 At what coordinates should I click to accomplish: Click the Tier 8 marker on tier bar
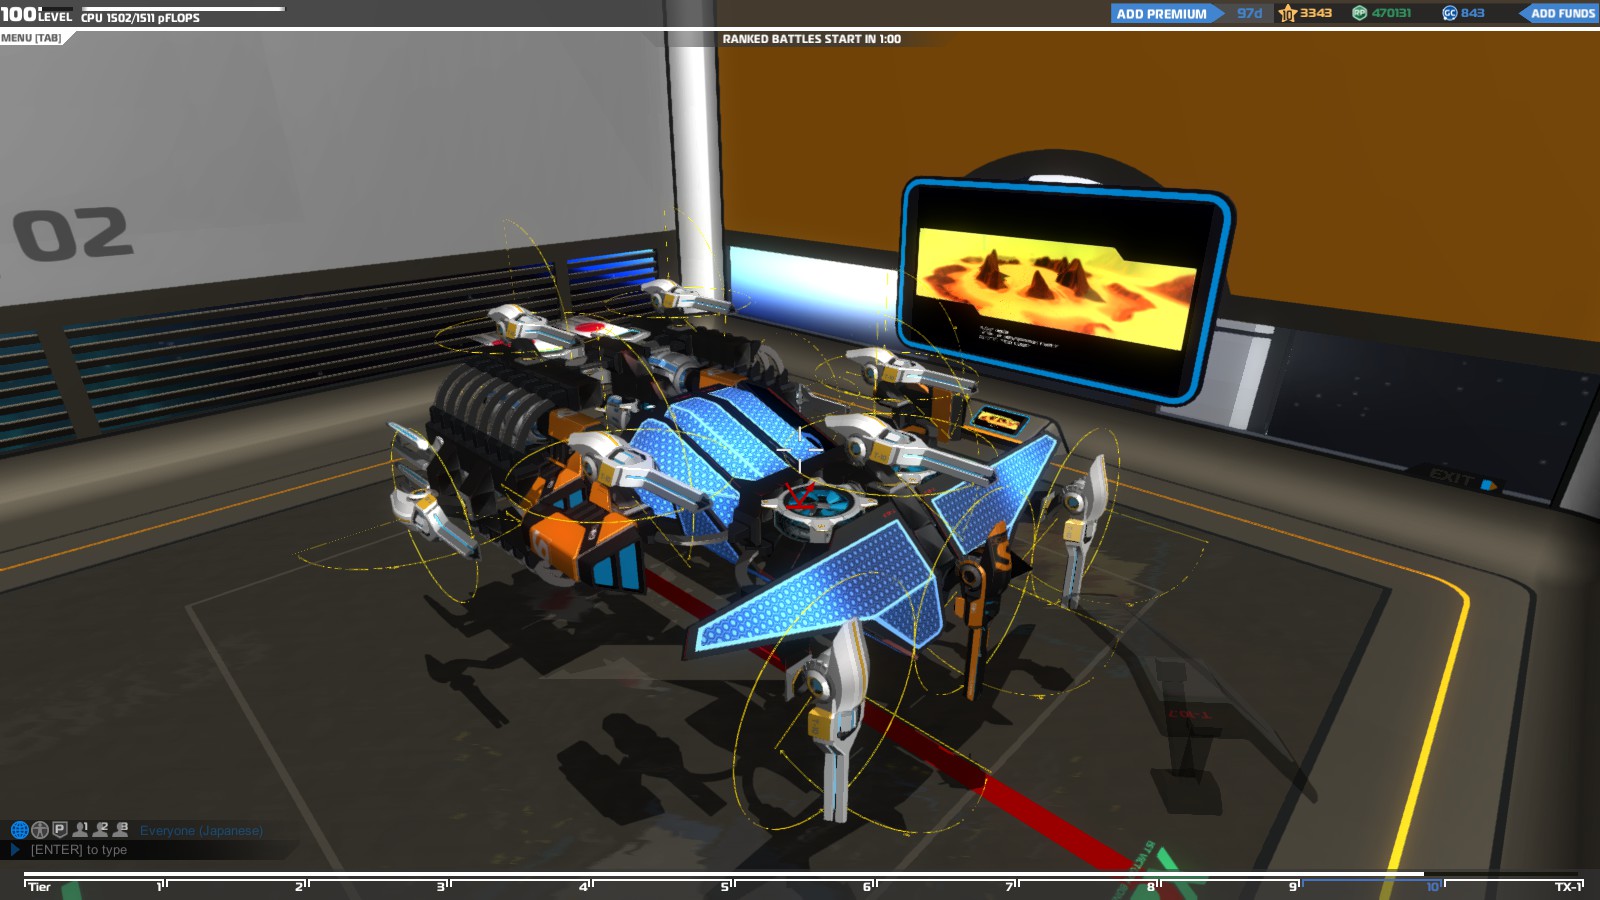[x=1153, y=886]
